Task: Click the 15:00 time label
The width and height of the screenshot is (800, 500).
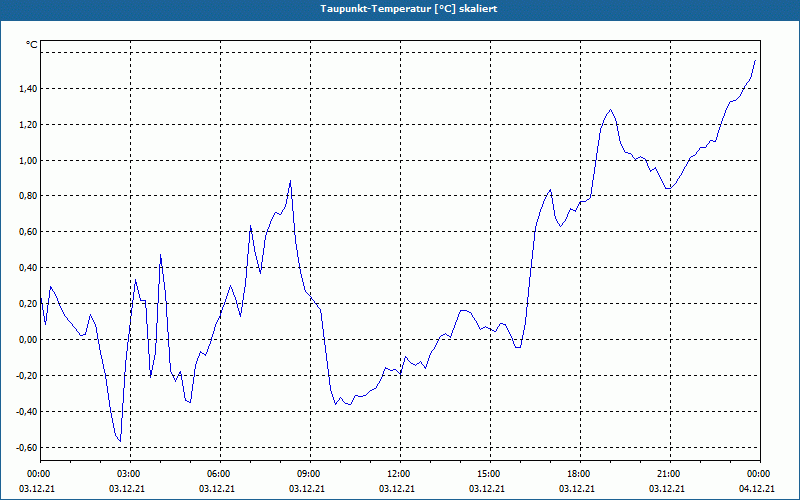Action: pyautogui.click(x=490, y=474)
